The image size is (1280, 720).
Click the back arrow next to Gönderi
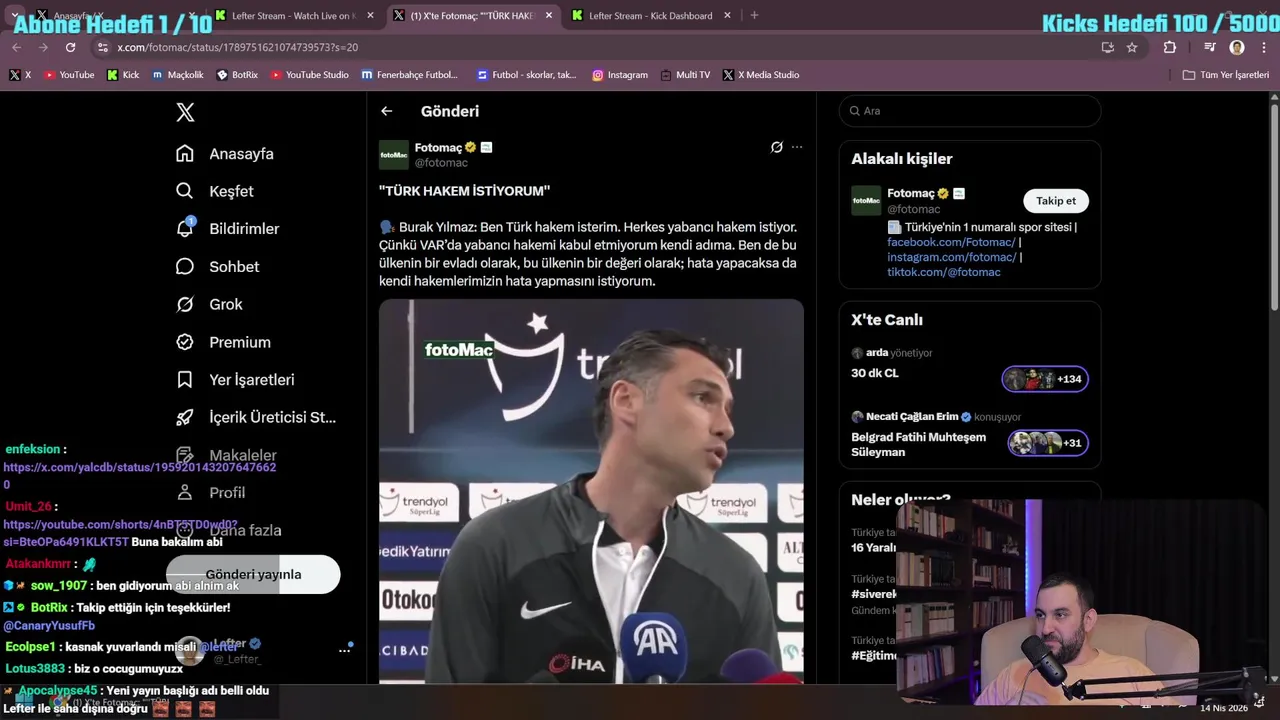[x=387, y=111]
